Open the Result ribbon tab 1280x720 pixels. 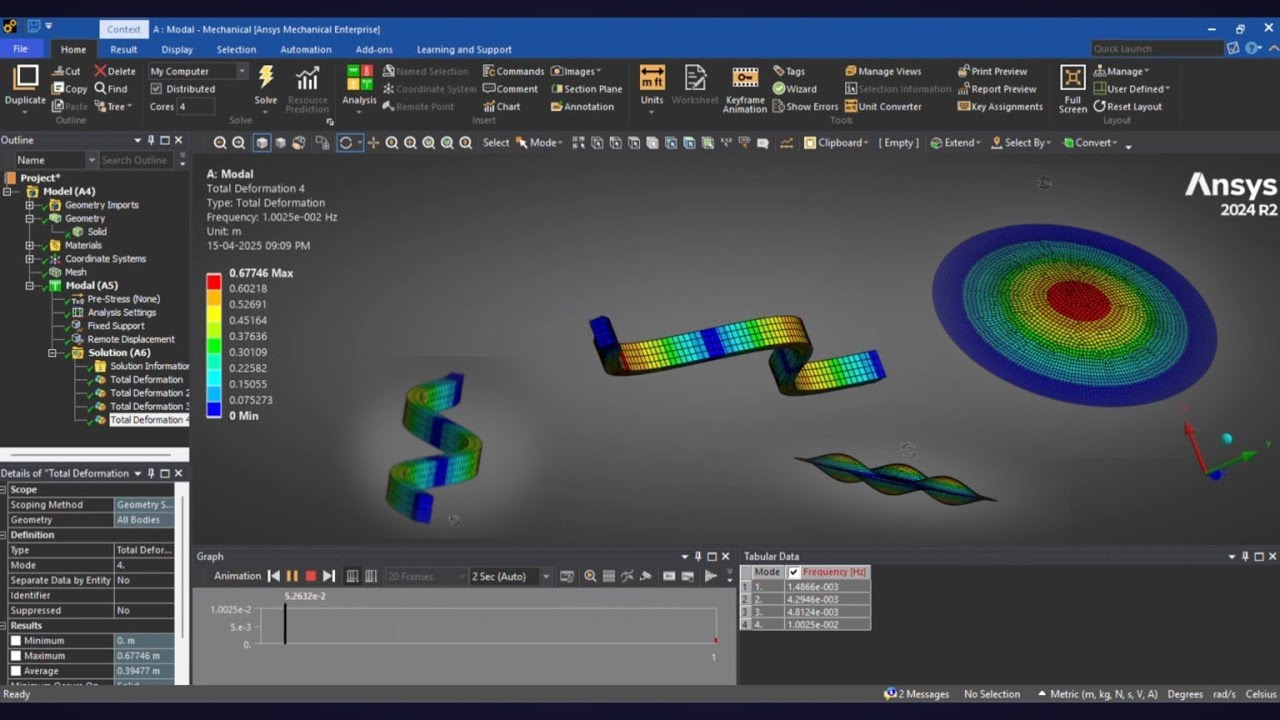[x=124, y=49]
